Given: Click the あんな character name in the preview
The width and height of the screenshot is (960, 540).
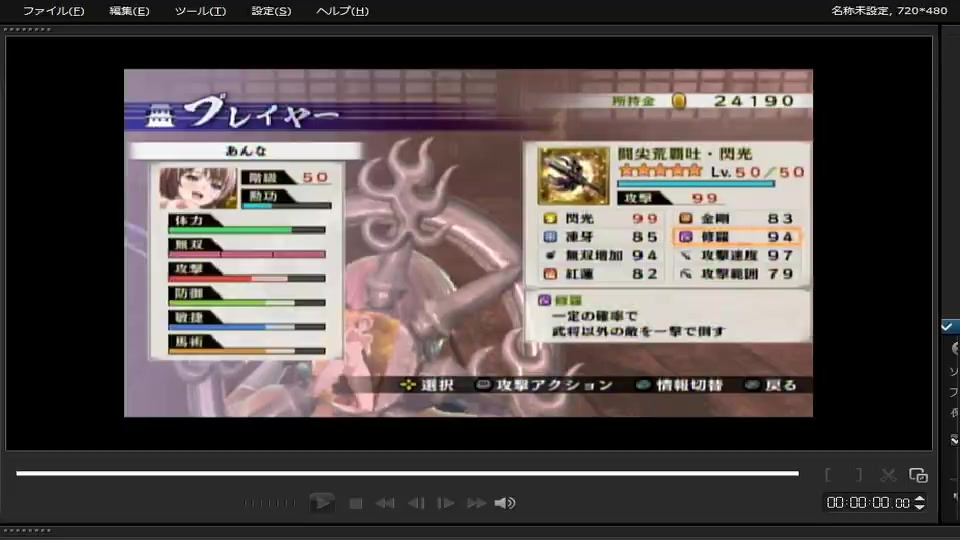Looking at the screenshot, I should [x=247, y=151].
